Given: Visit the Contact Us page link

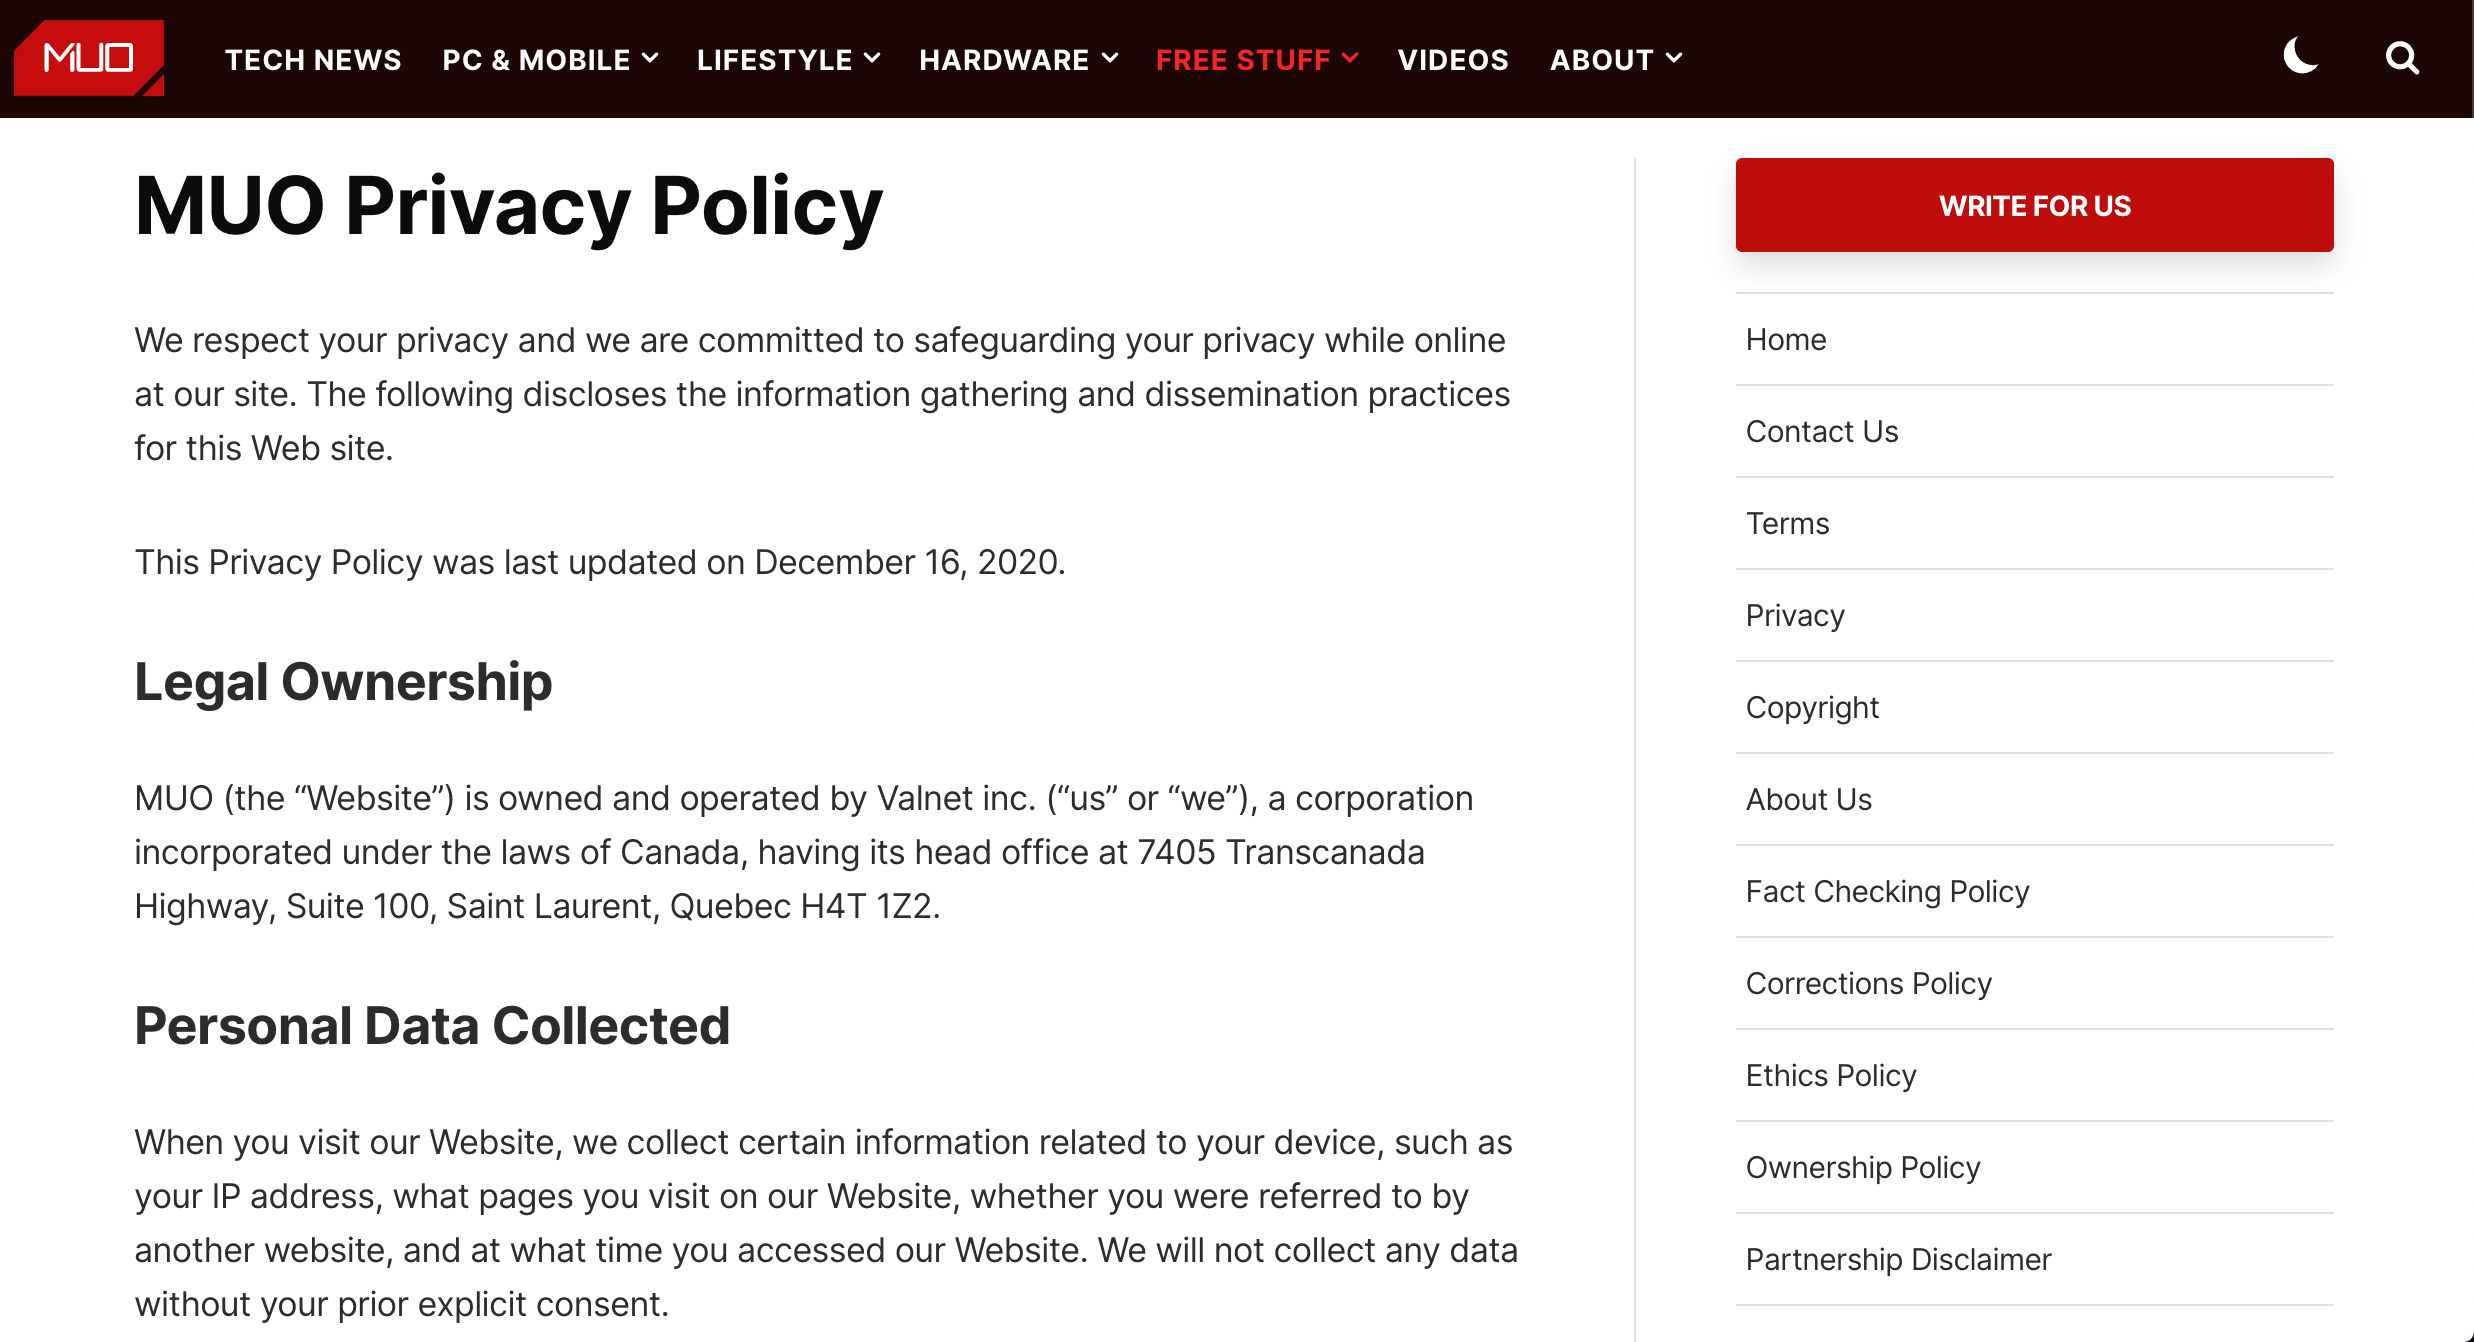Looking at the screenshot, I should point(1821,432).
